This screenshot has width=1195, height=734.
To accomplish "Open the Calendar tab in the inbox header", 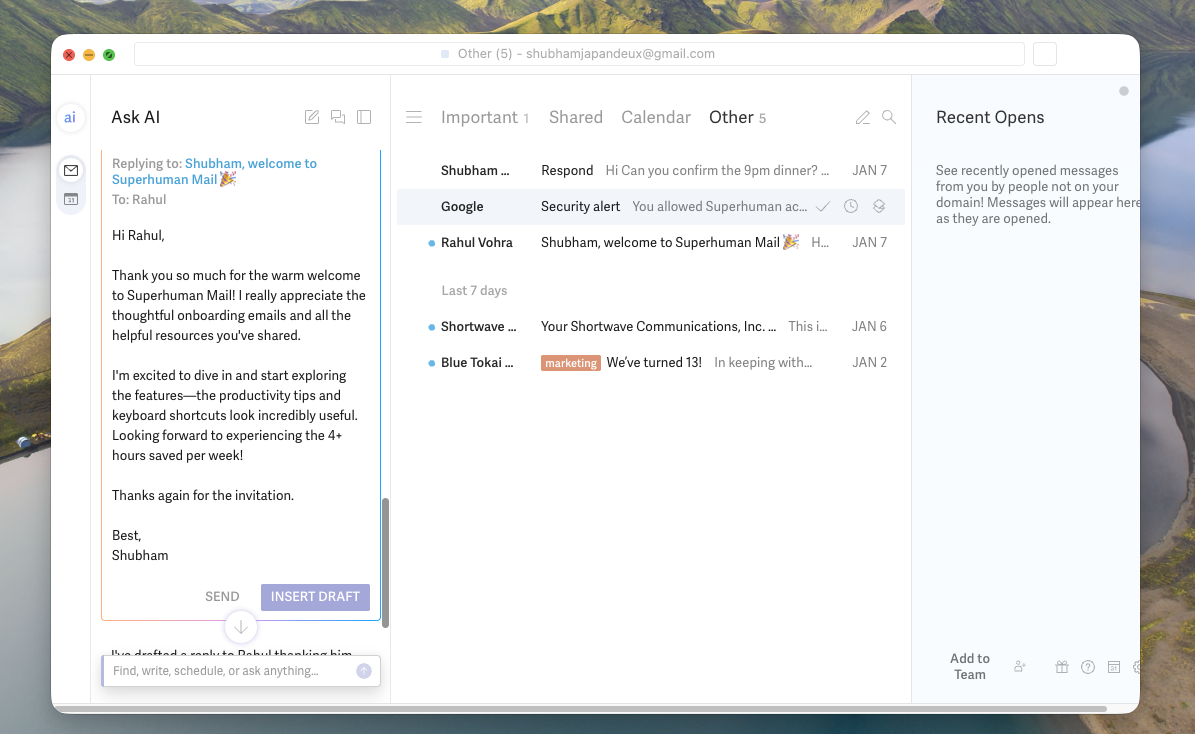I will pyautogui.click(x=656, y=117).
